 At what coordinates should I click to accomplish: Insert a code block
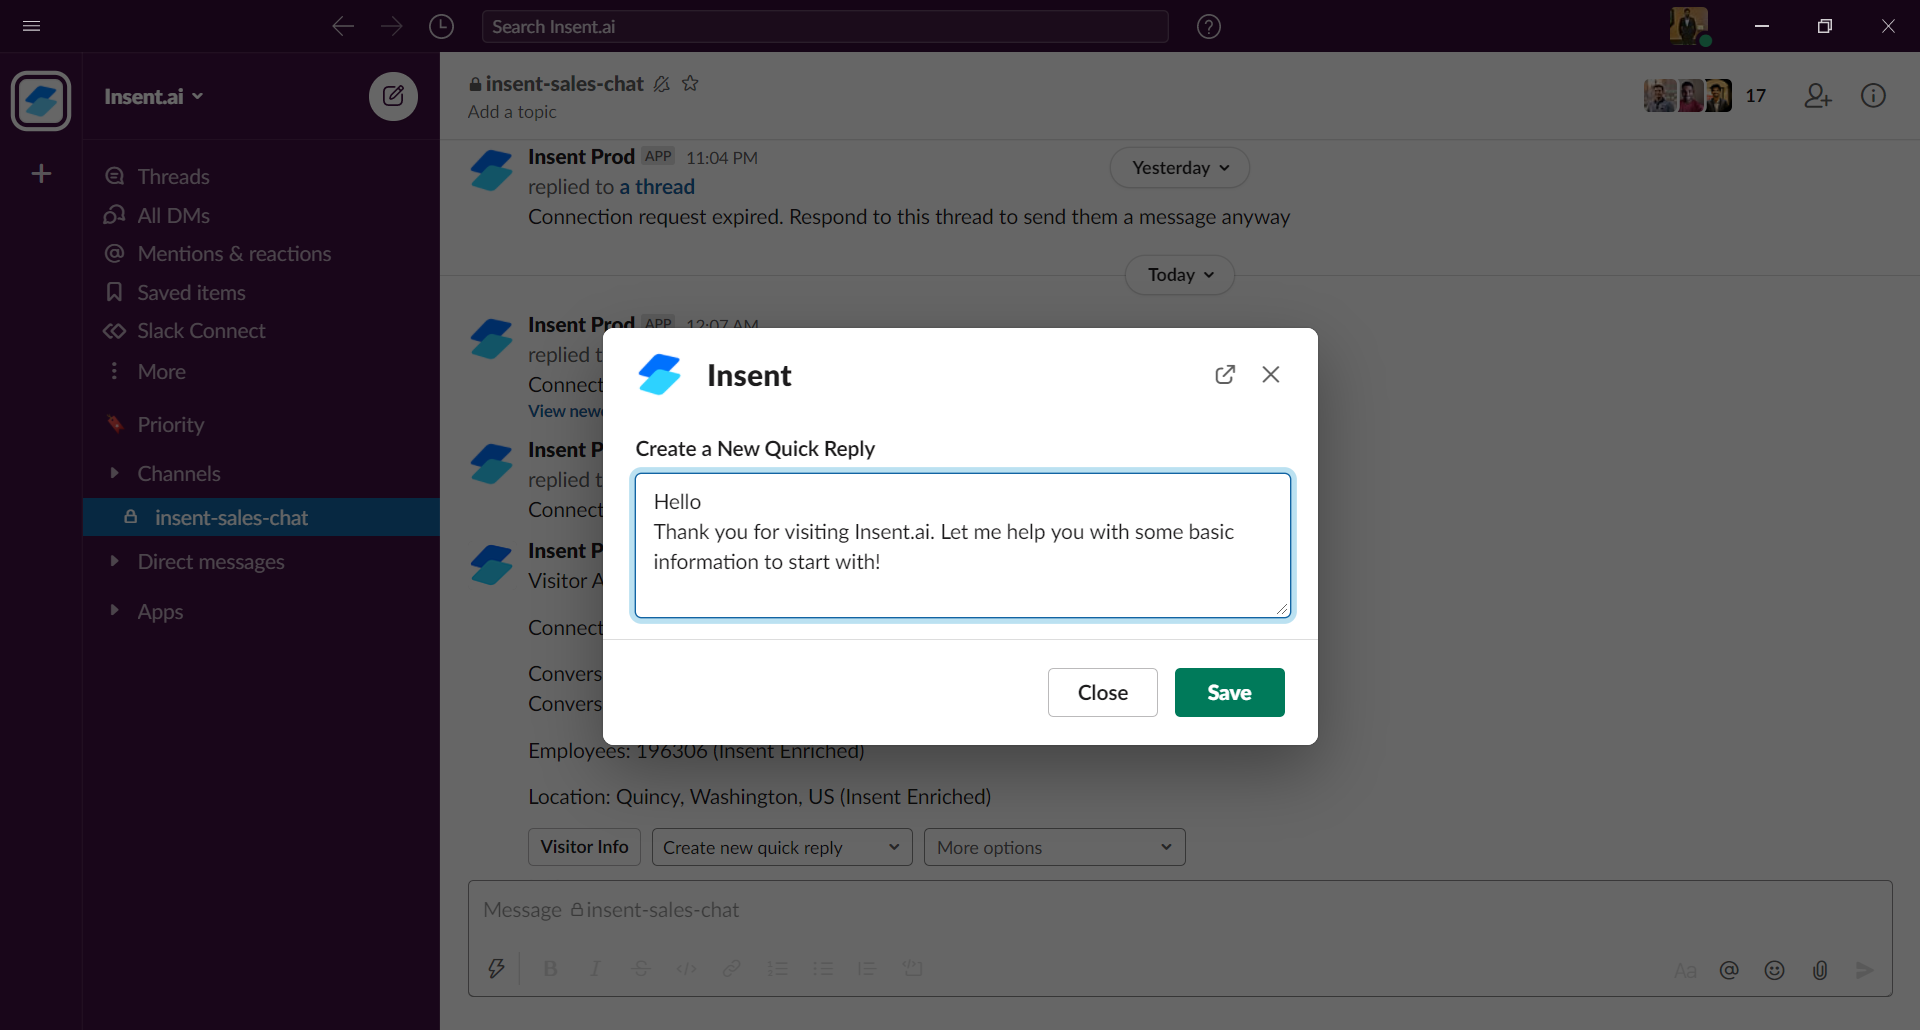(x=912, y=968)
